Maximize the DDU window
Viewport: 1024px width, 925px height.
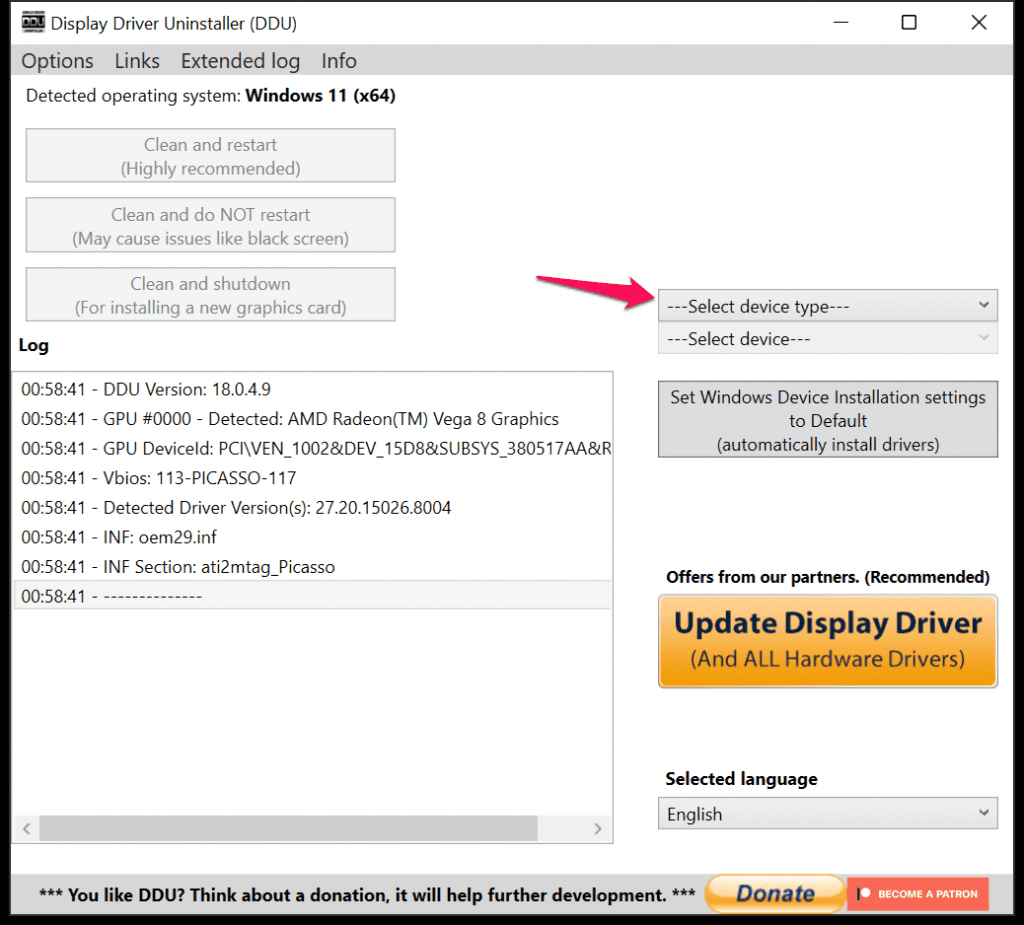pyautogui.click(x=909, y=23)
